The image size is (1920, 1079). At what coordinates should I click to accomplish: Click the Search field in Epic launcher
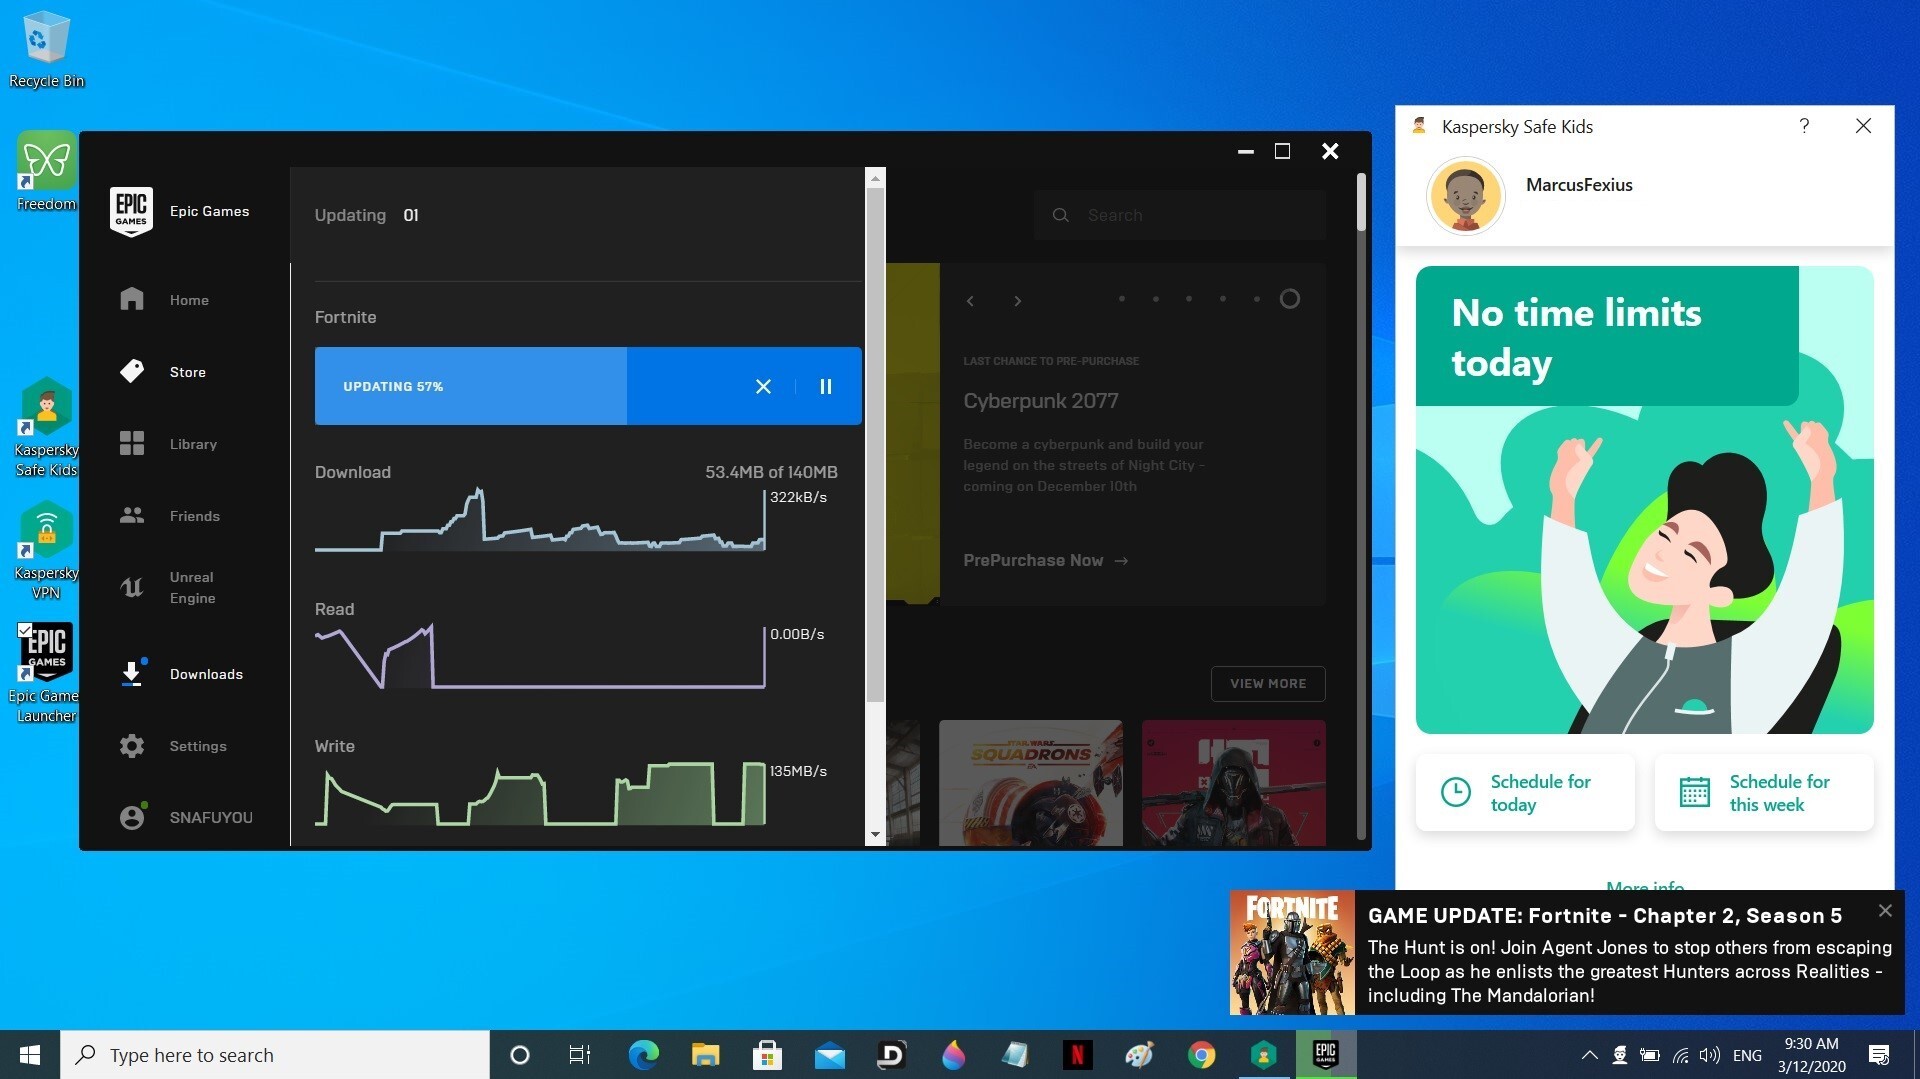coord(1180,215)
